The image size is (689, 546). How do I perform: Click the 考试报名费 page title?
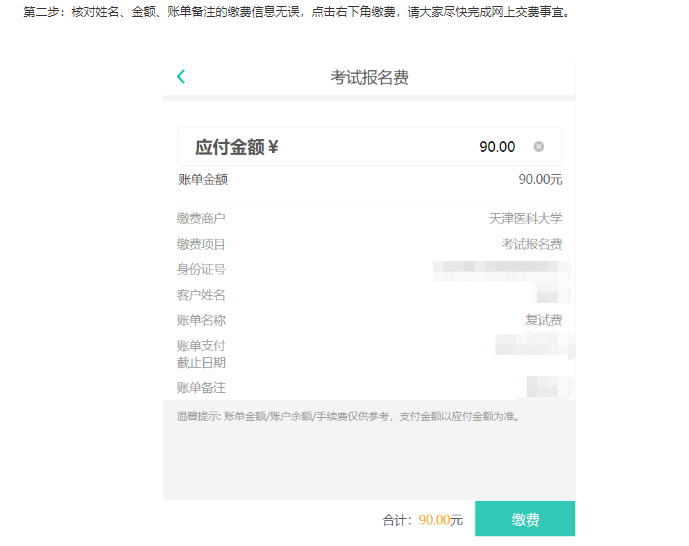369,78
